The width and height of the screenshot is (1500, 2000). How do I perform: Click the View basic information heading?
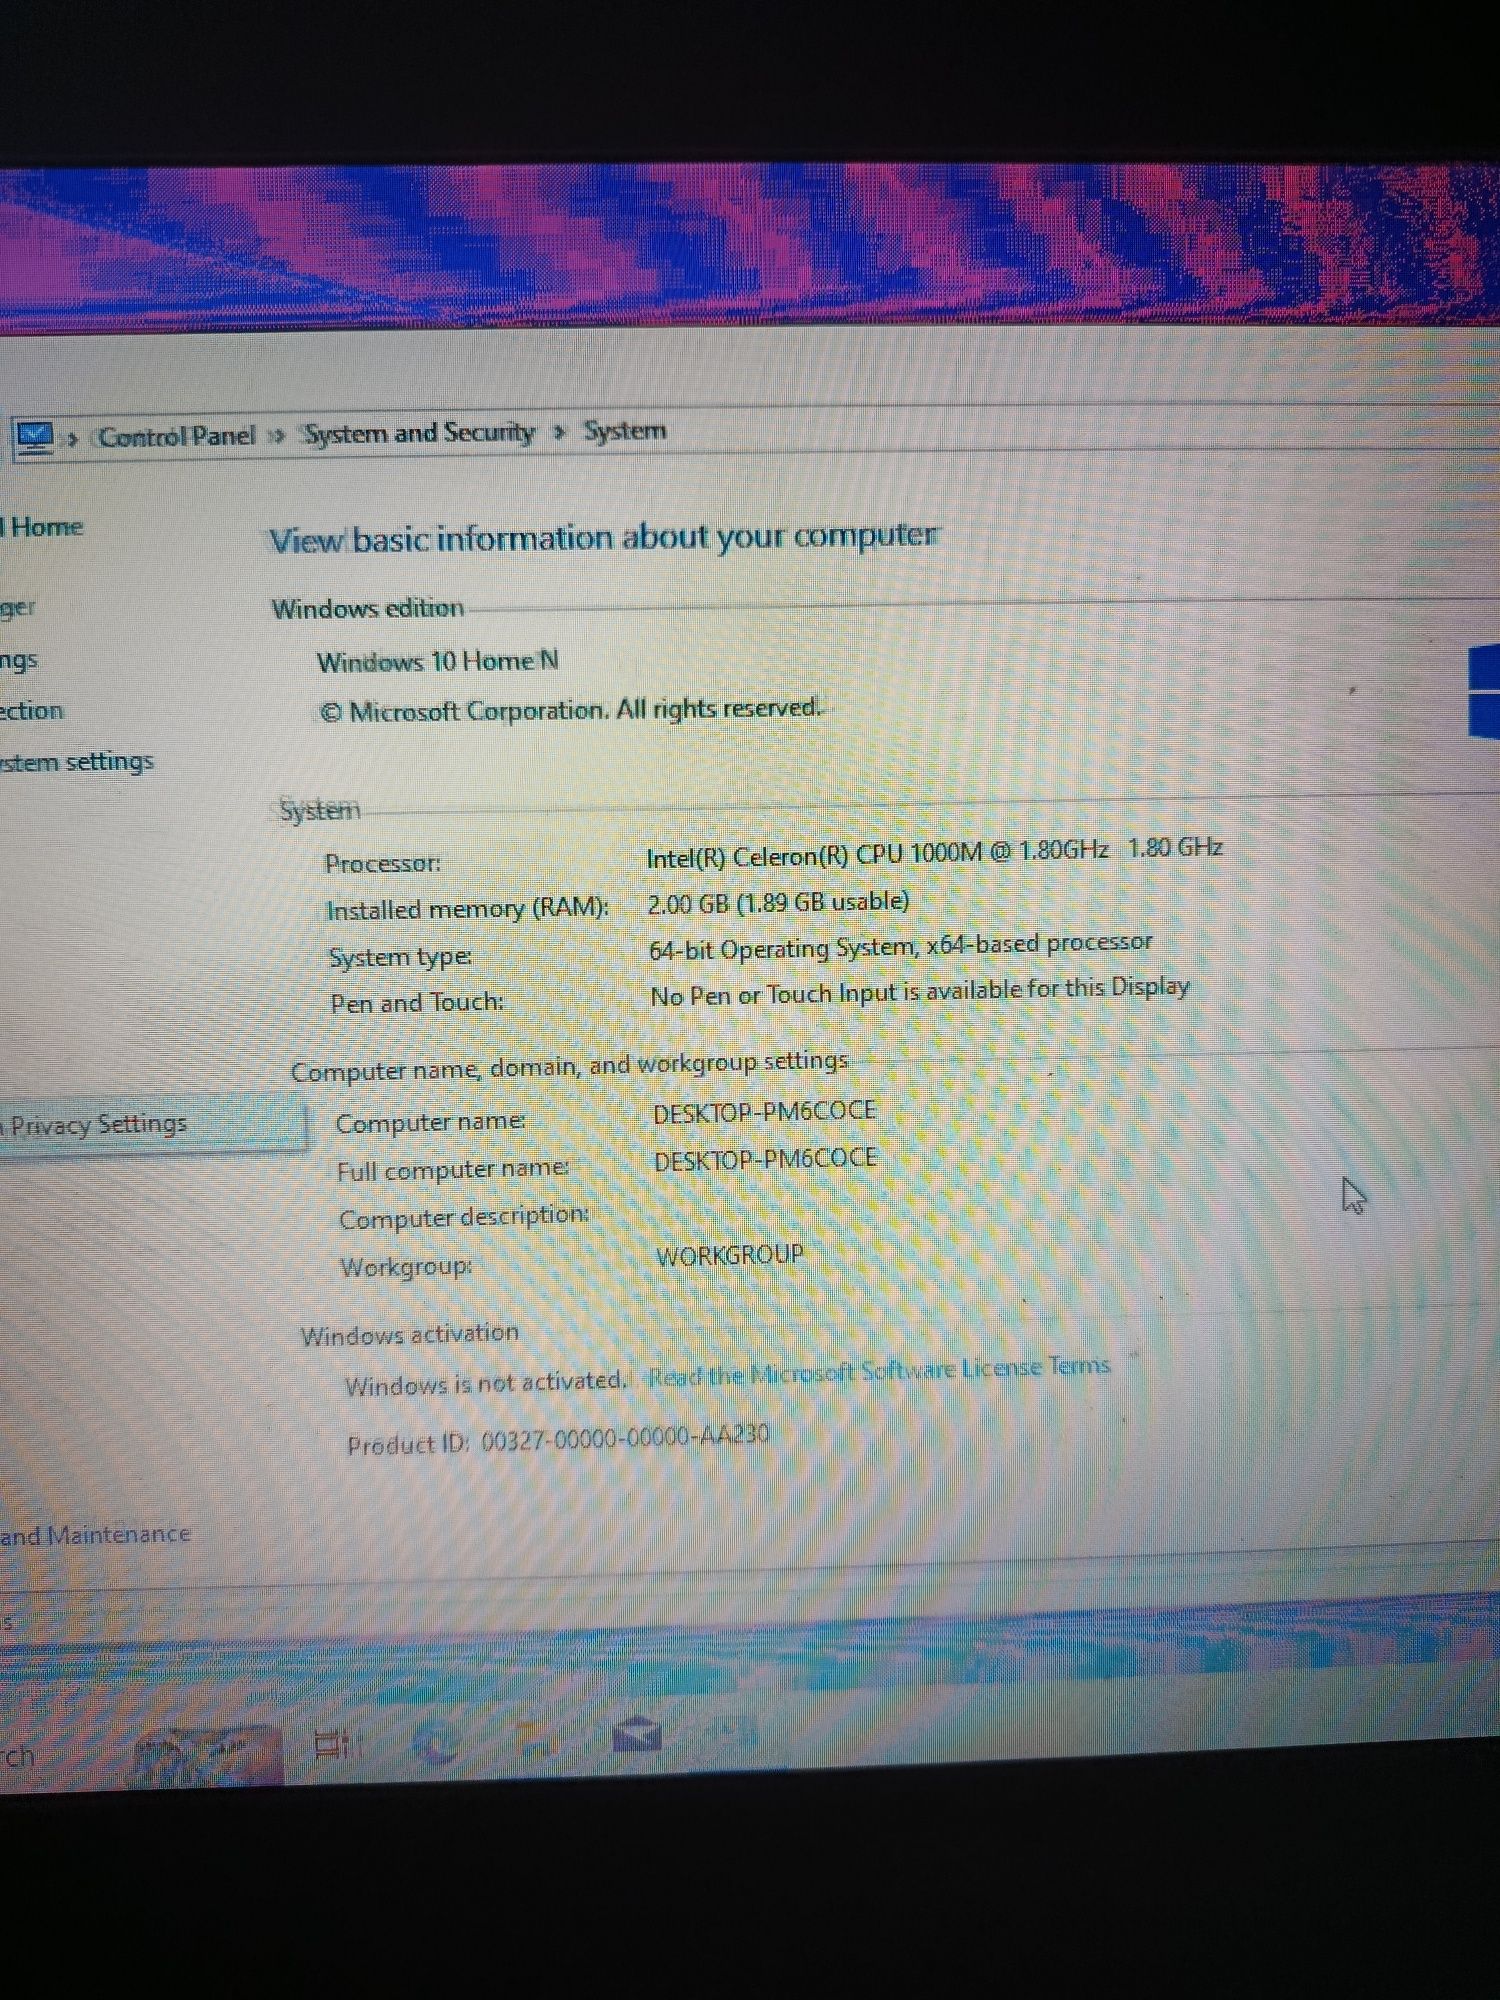pos(603,538)
